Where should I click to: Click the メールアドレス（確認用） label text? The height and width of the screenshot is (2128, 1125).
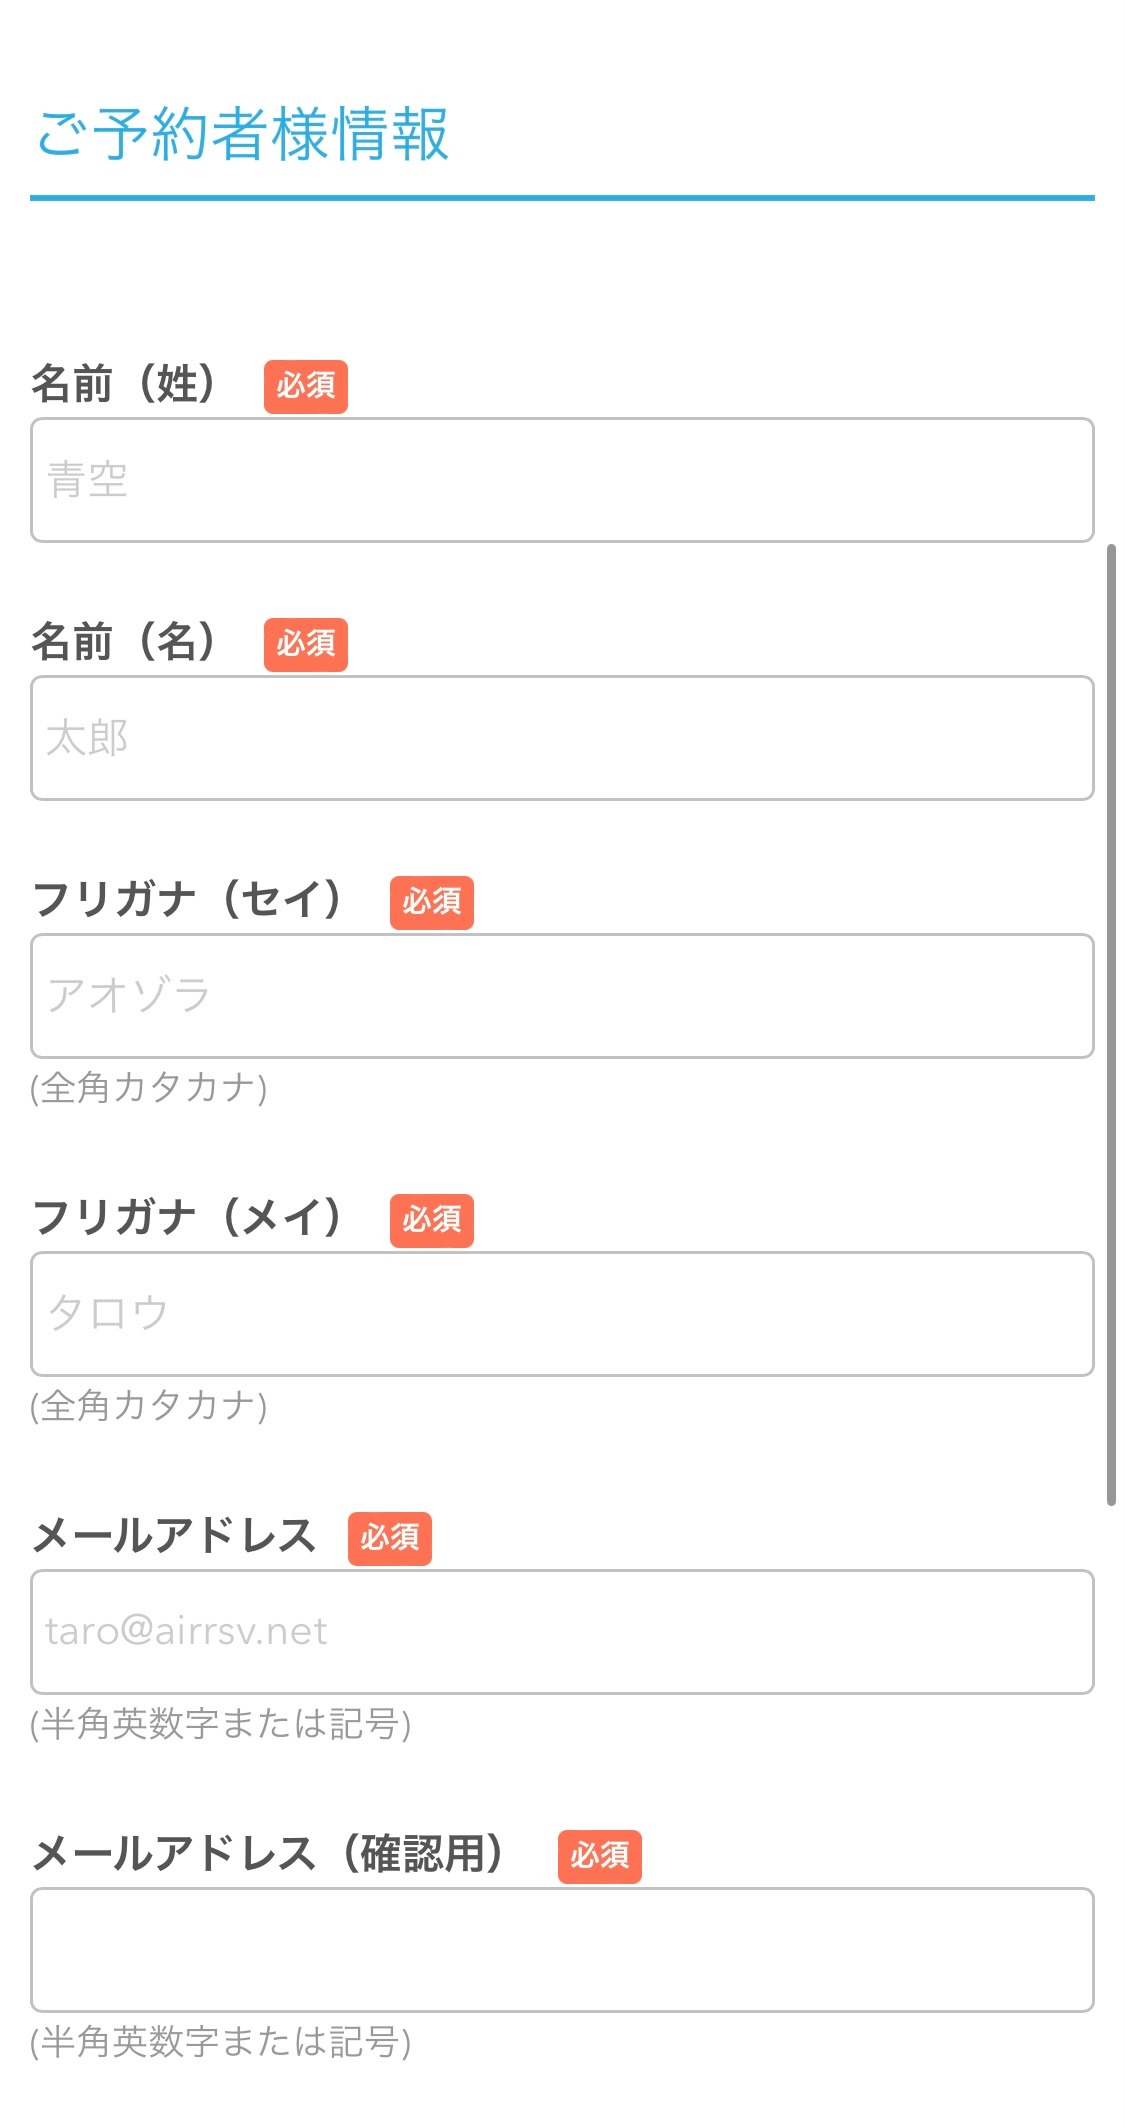pos(269,1854)
